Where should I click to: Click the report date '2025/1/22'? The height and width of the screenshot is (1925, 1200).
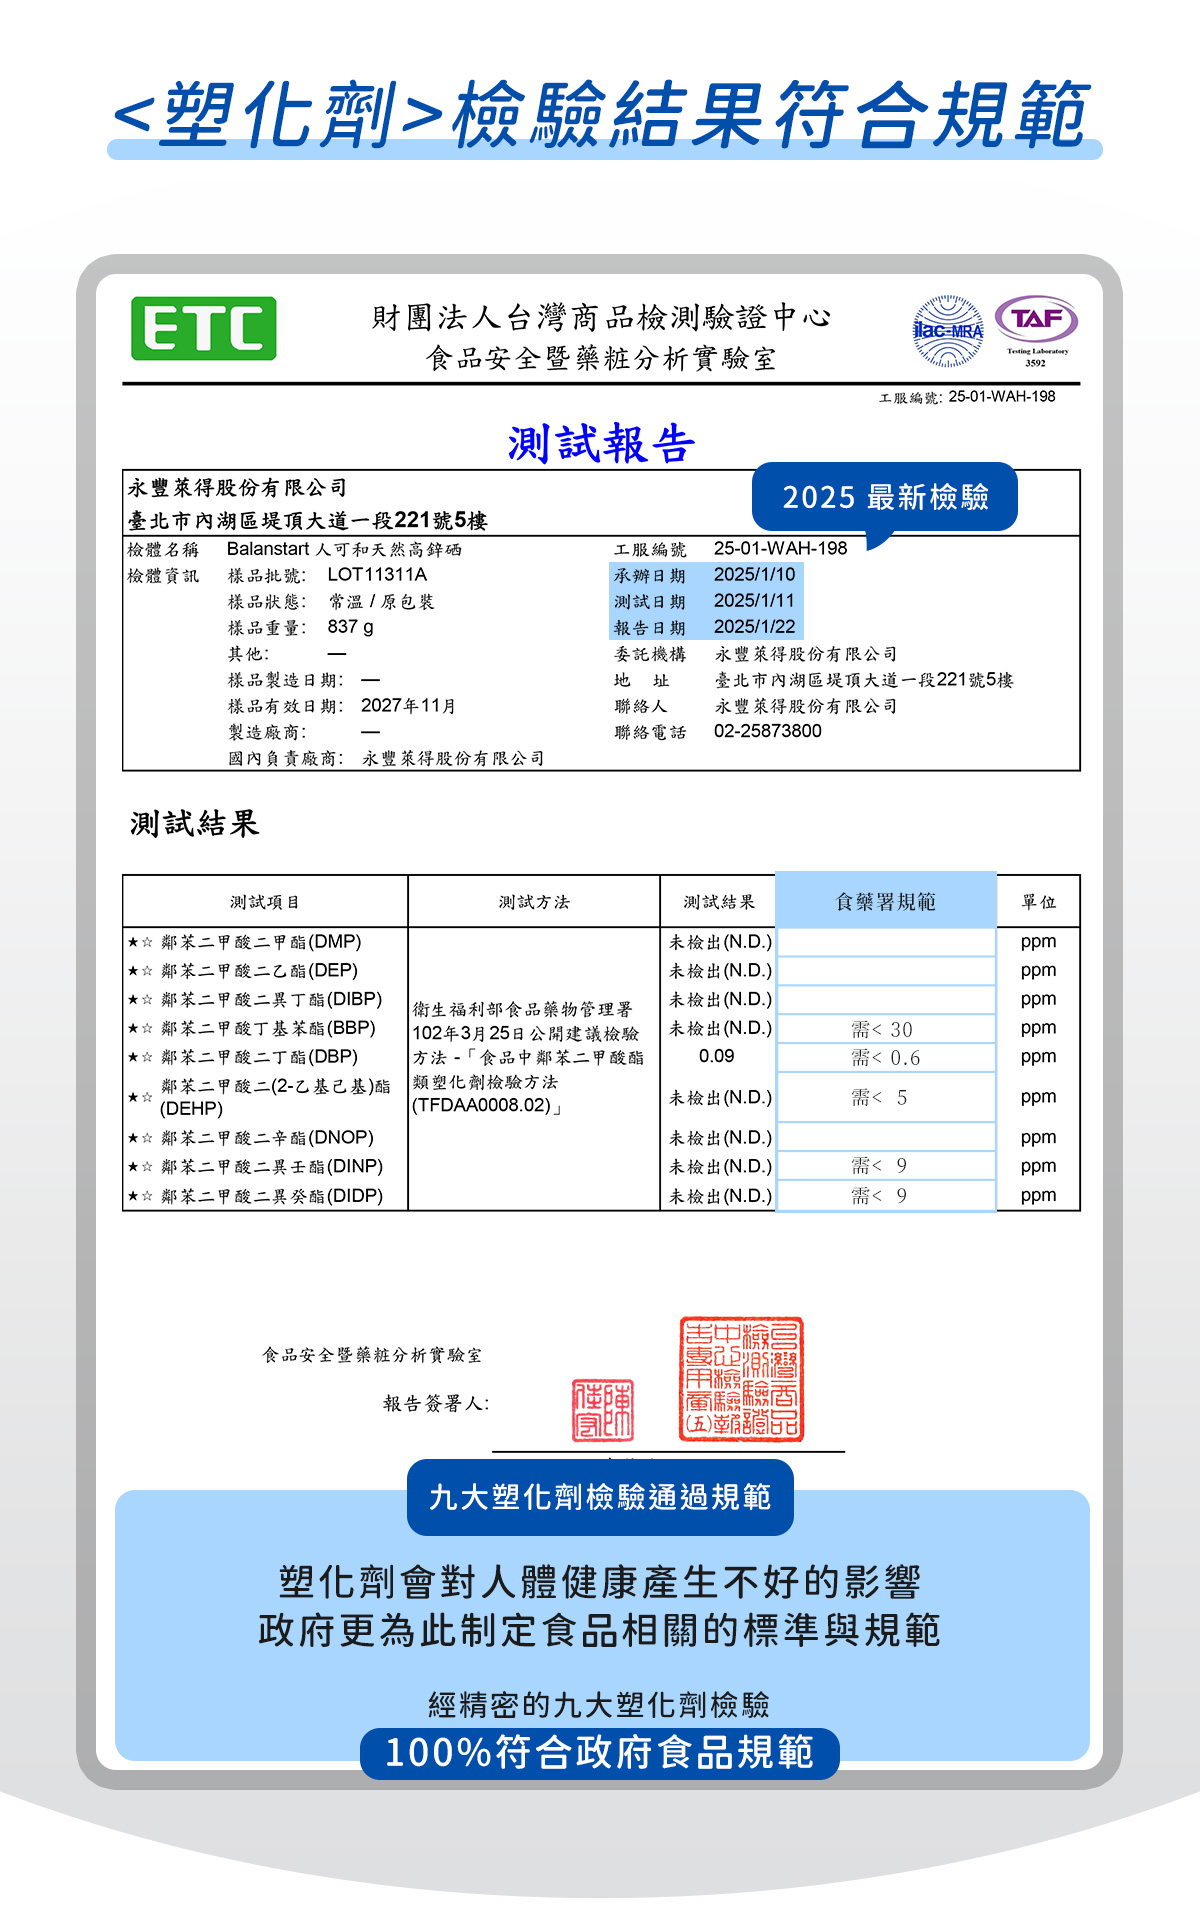(754, 627)
